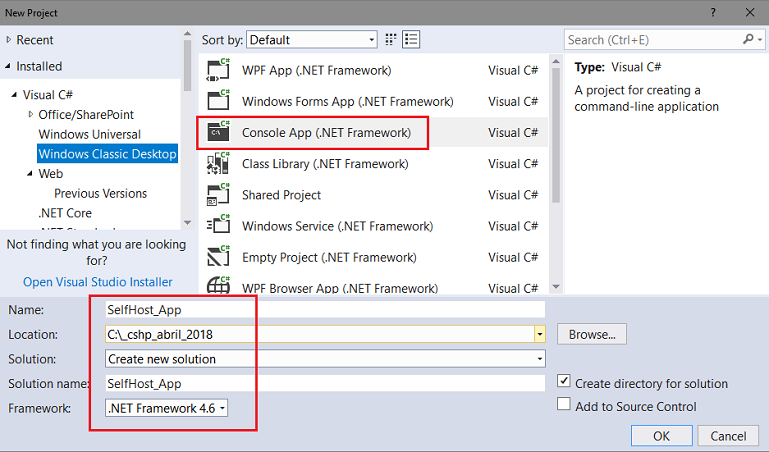Enable Add to Source Control checkbox
The image size is (769, 452).
click(x=564, y=404)
